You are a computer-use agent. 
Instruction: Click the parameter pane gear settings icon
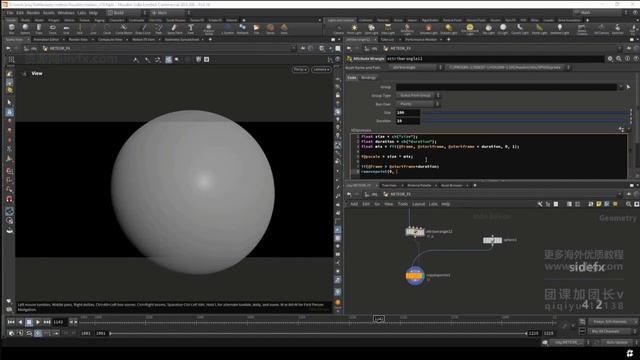pyautogui.click(x=610, y=59)
